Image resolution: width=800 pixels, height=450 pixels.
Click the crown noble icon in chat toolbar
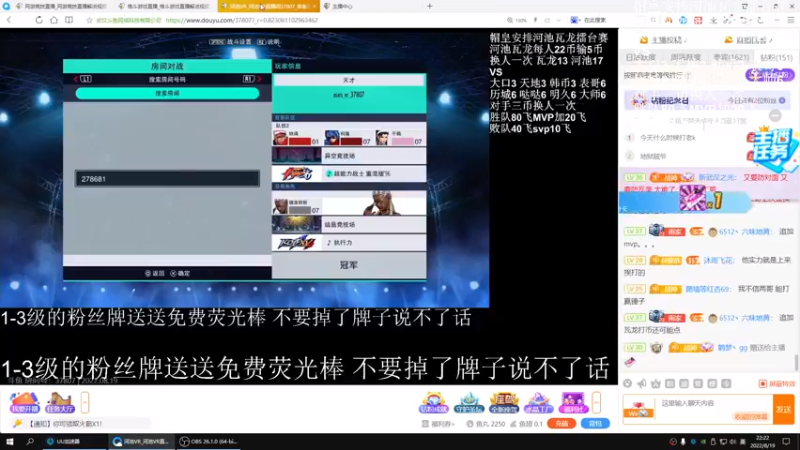[656, 383]
